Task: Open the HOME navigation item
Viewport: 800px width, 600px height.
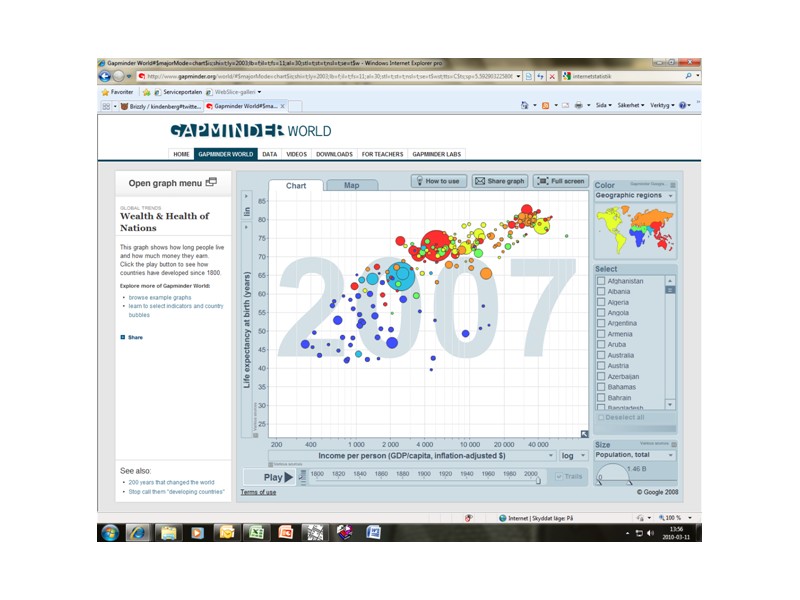Action: point(181,154)
